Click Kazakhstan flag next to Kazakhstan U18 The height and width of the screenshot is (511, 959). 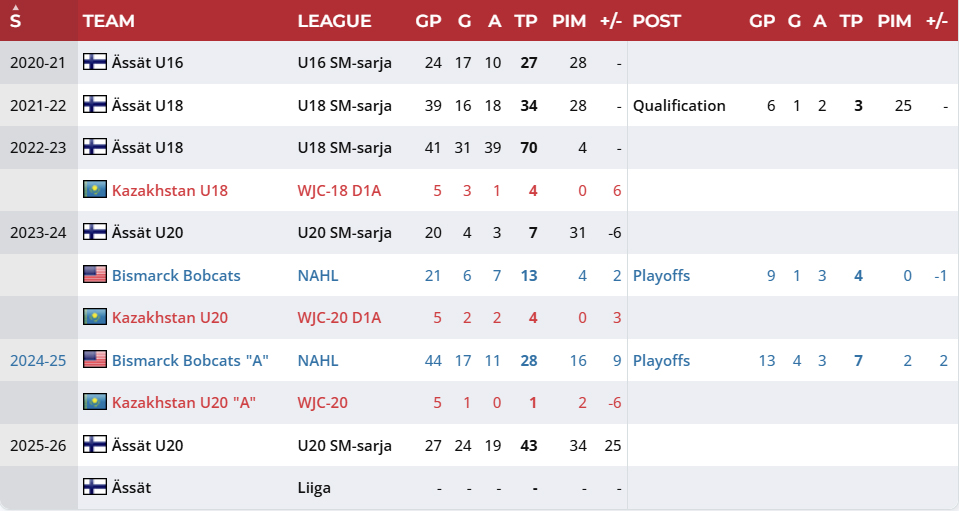coord(95,190)
